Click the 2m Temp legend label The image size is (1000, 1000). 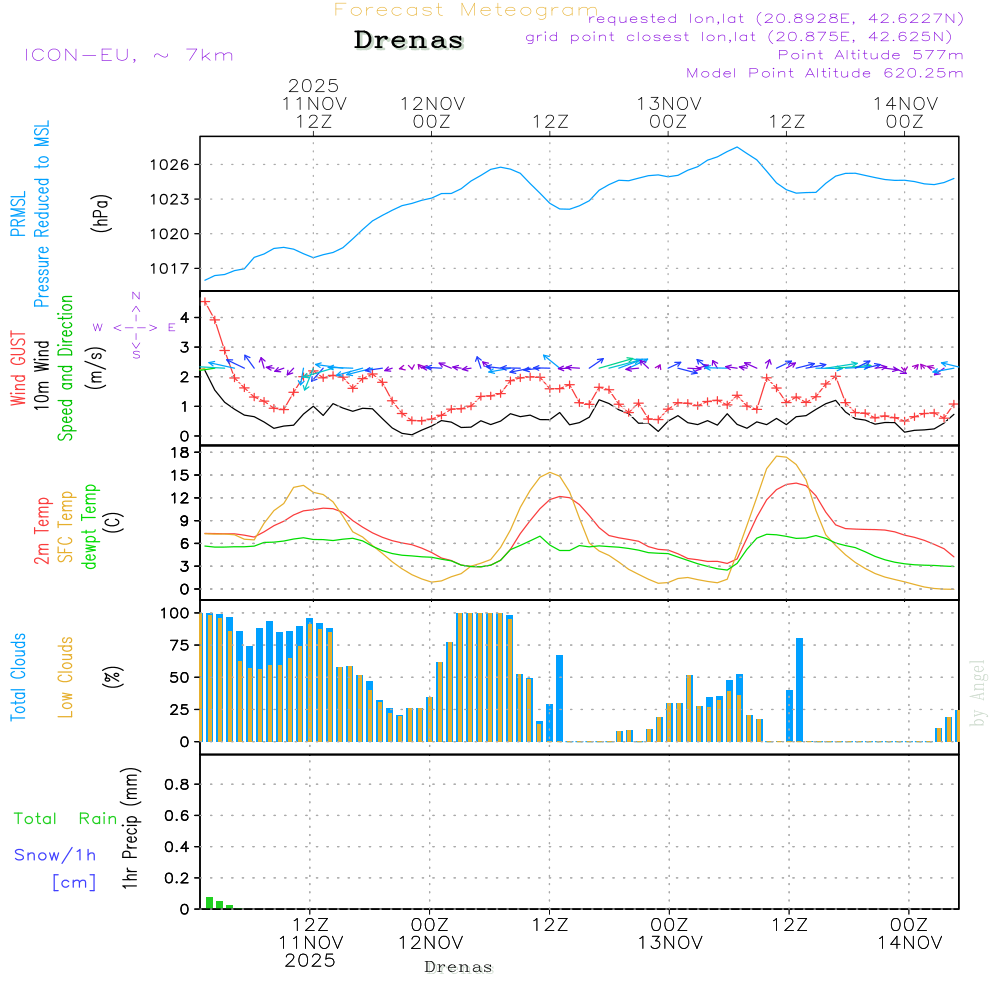point(43,529)
